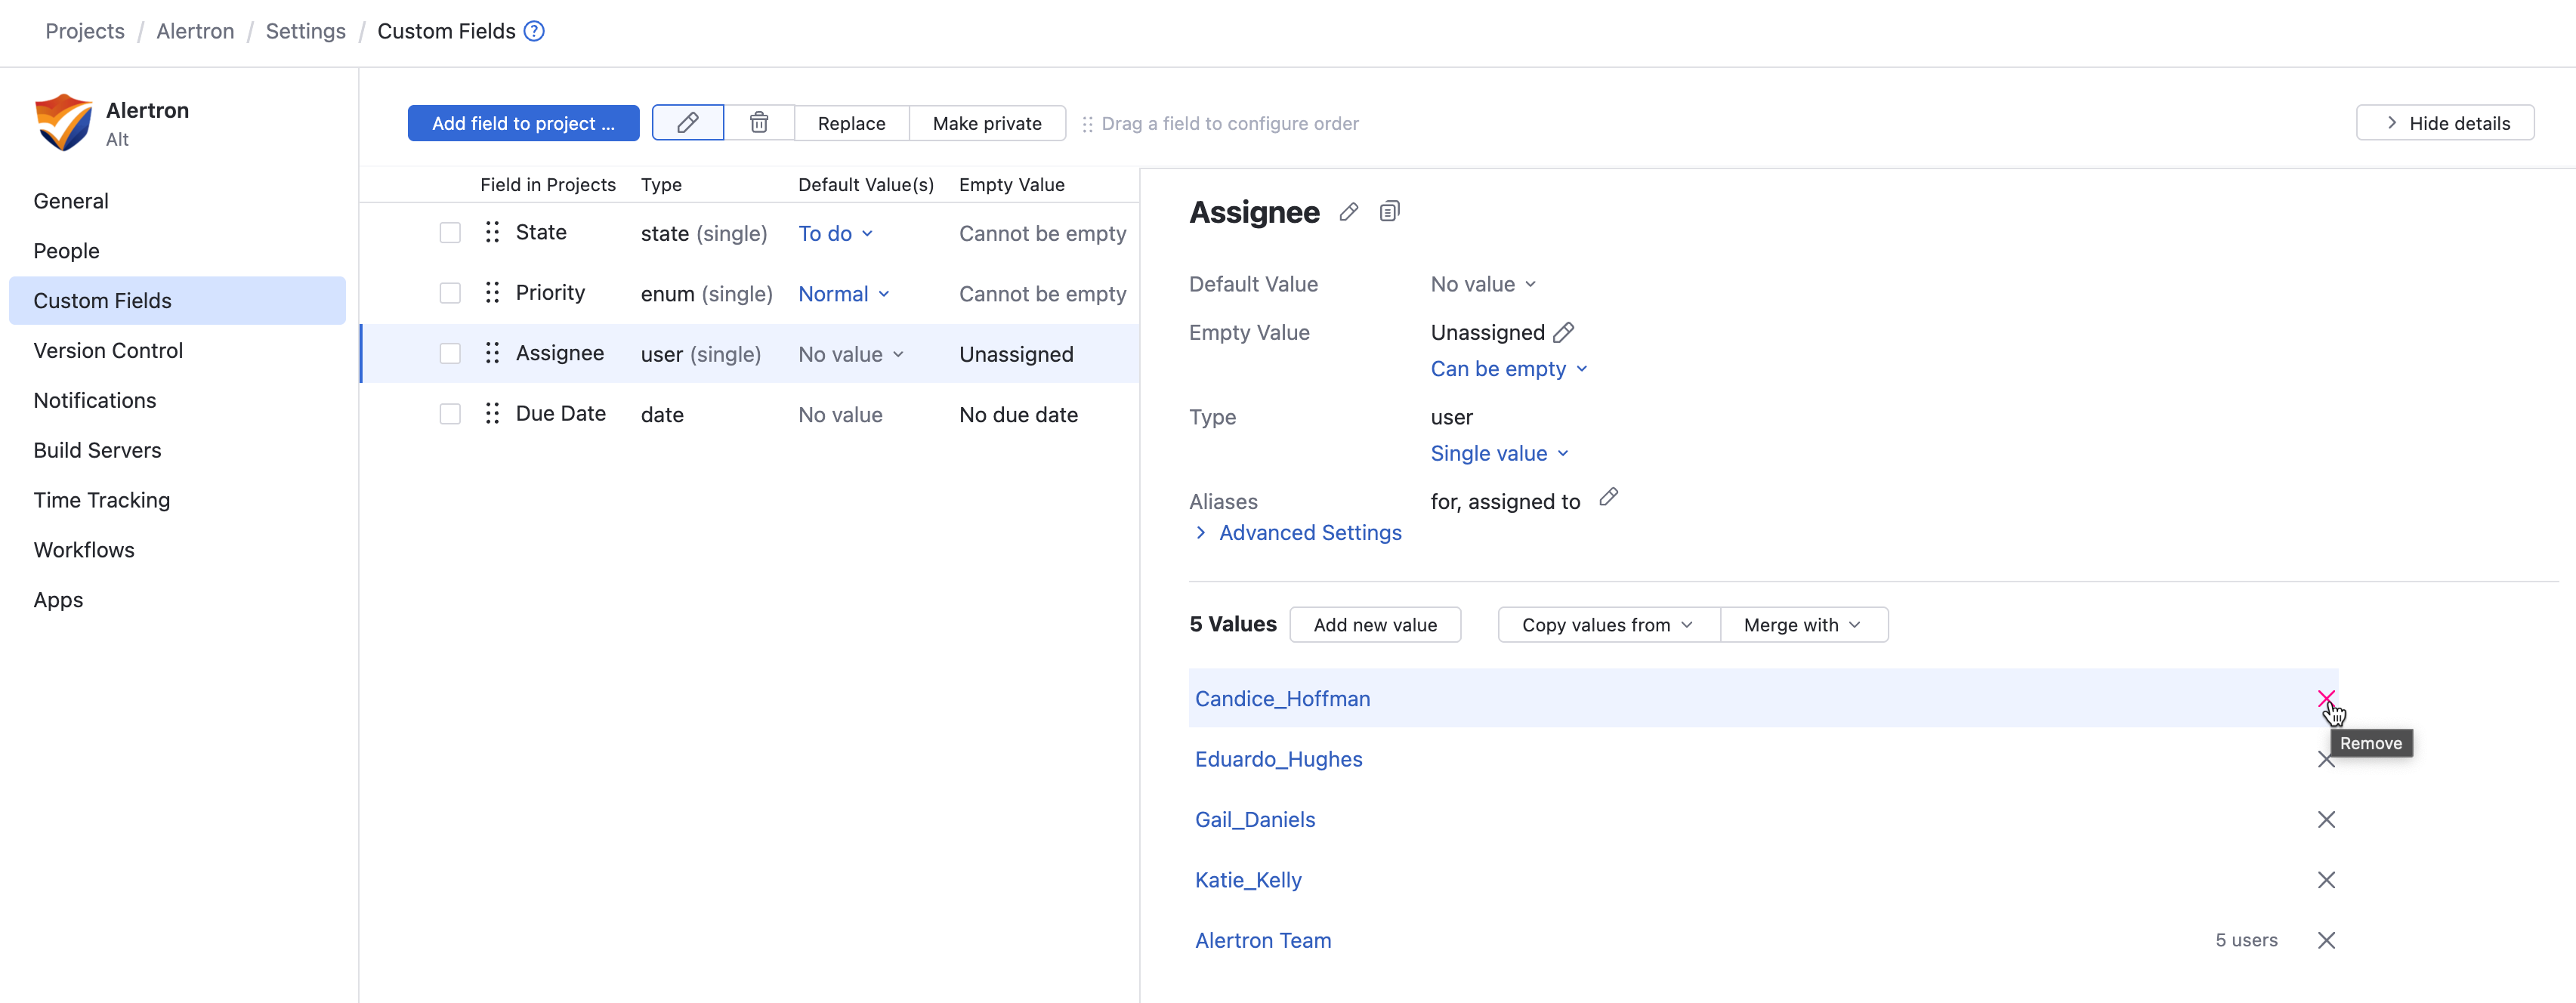The image size is (2576, 1003).
Task: Click the drag handle of the Priority row
Action: (x=492, y=292)
